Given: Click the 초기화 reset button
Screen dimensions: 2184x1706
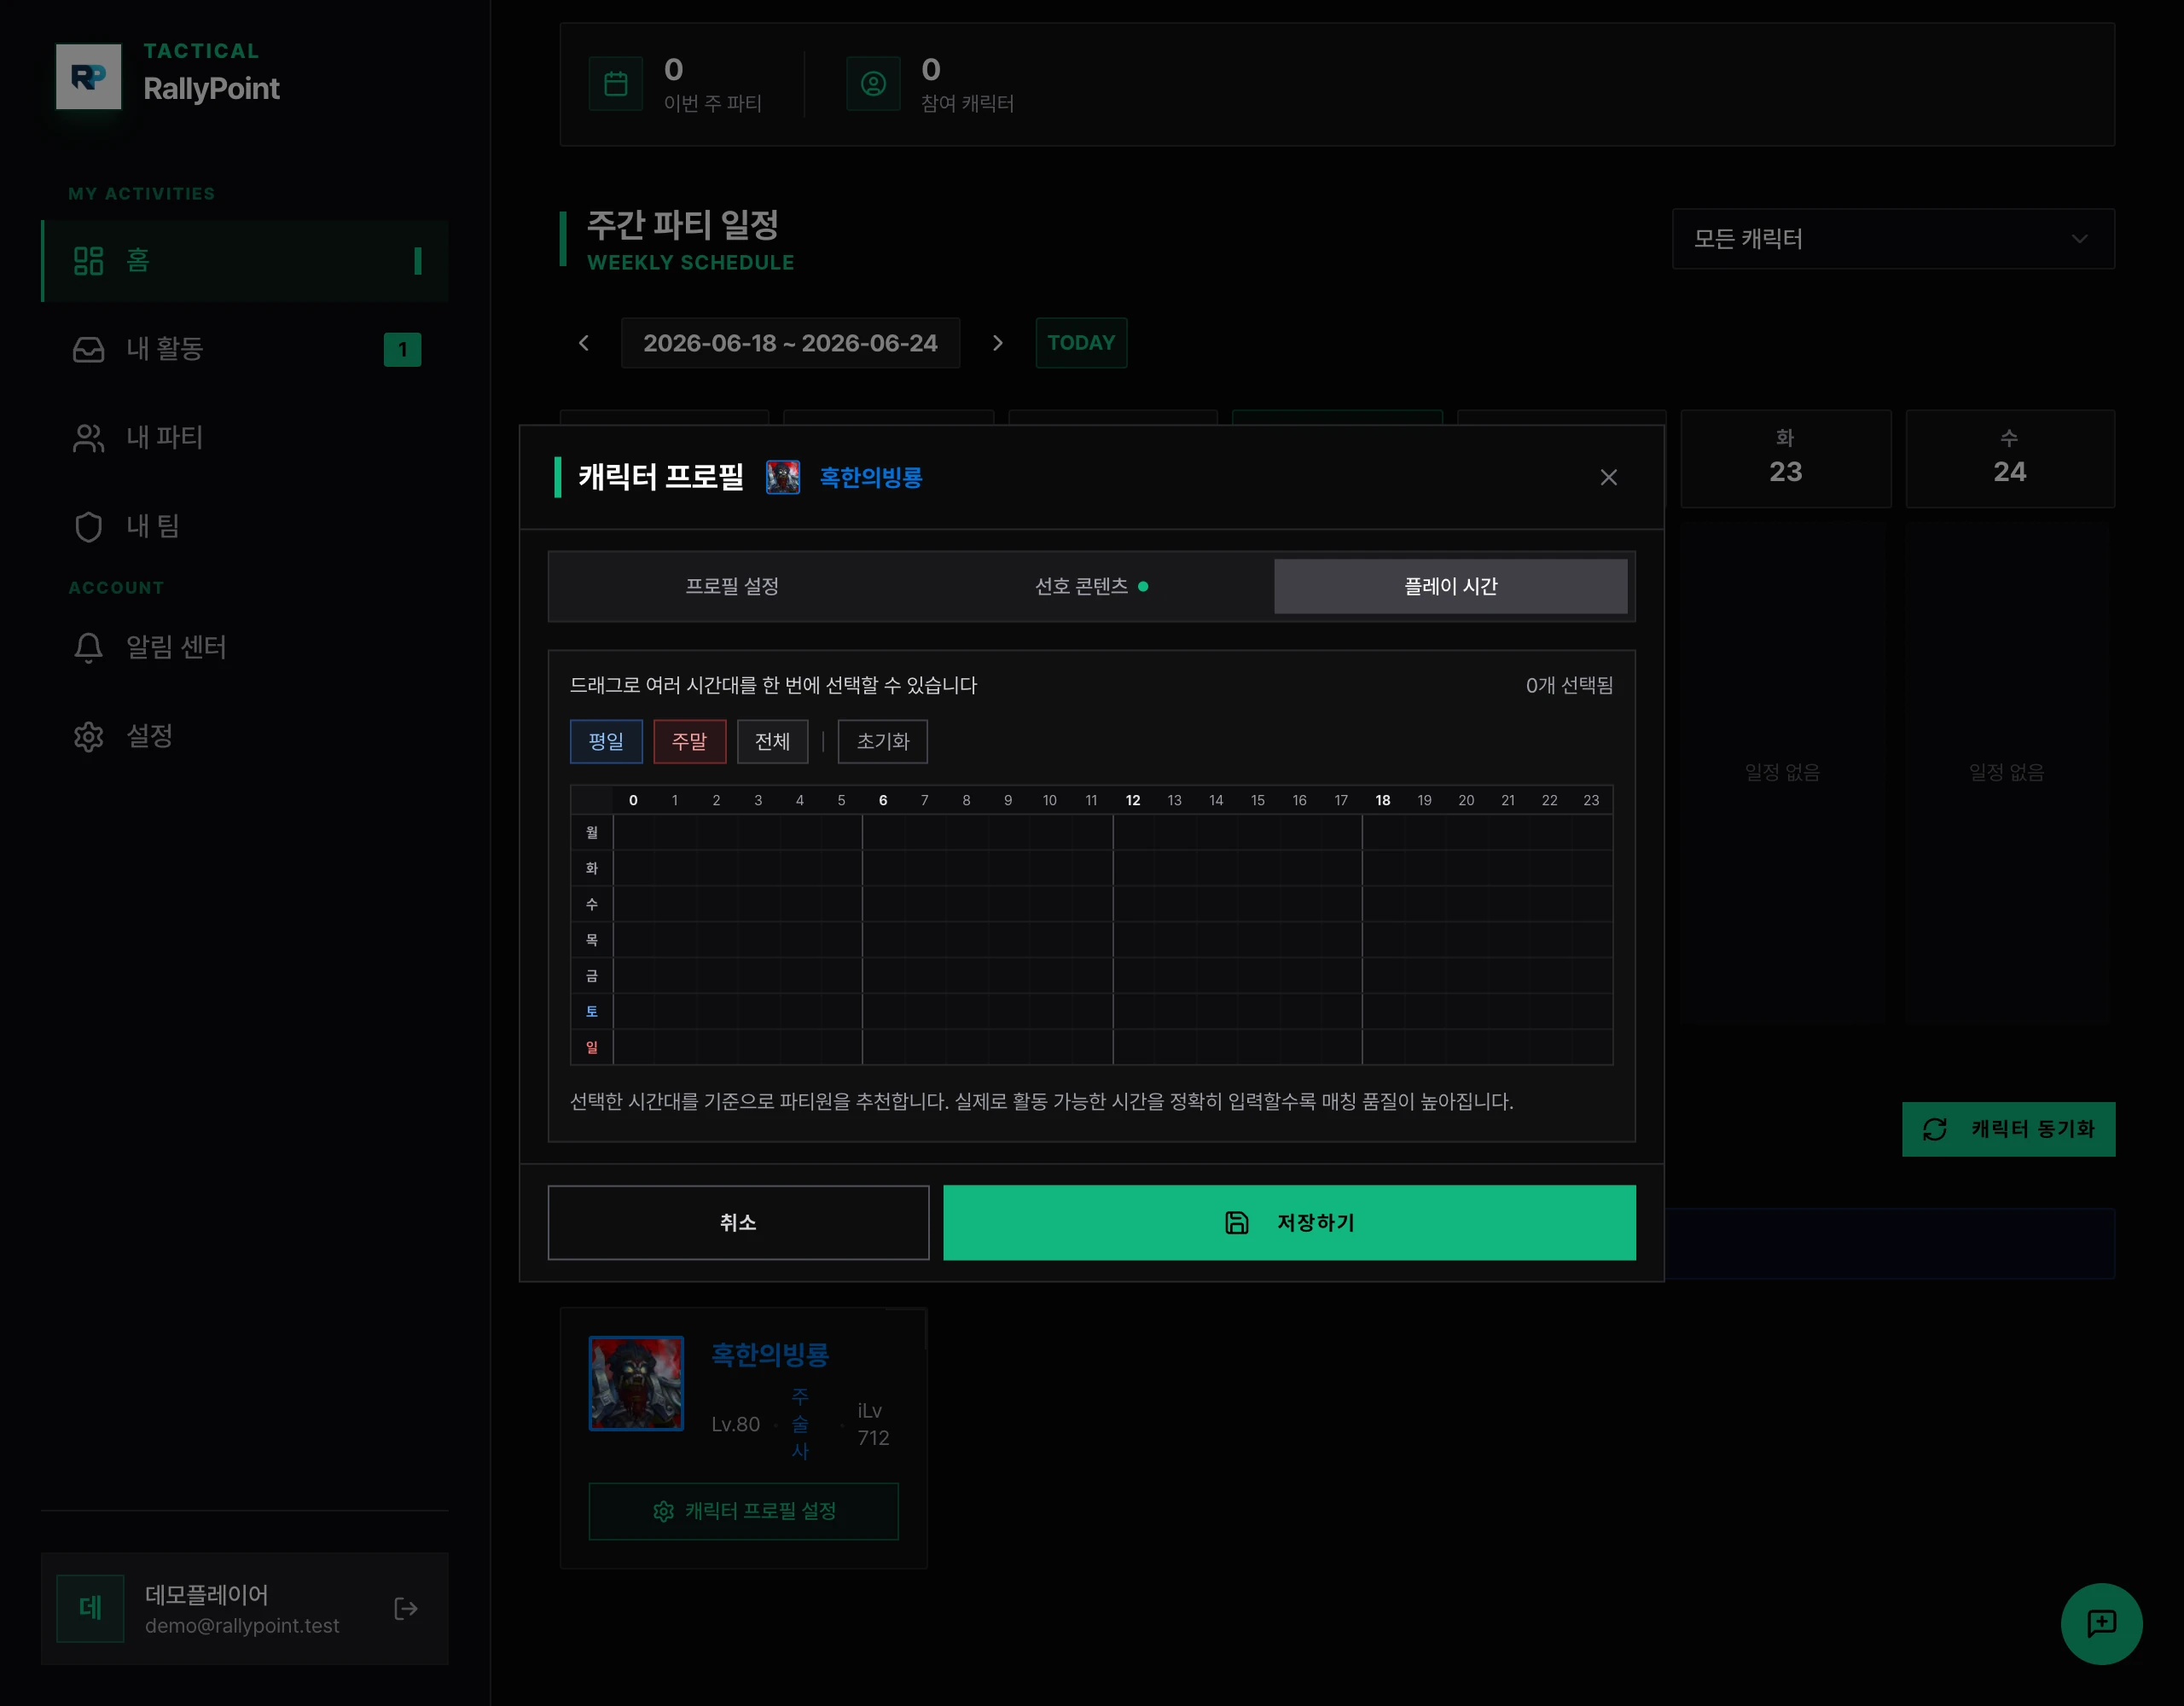Looking at the screenshot, I should coord(883,741).
